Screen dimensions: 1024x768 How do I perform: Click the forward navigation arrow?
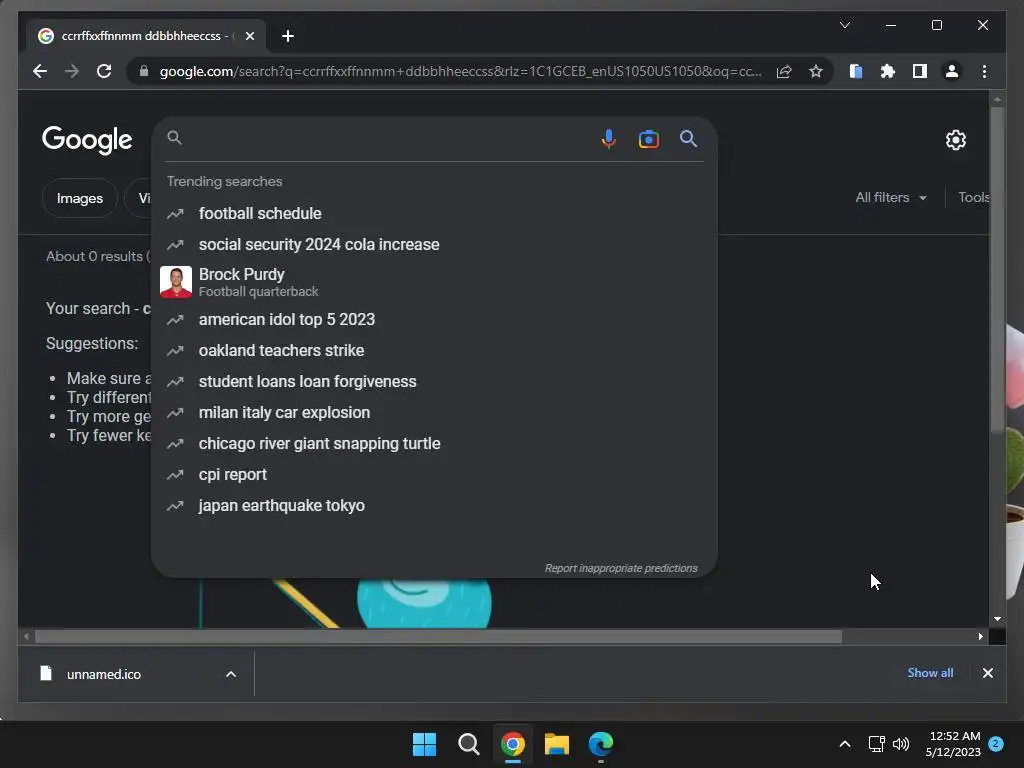coord(72,71)
